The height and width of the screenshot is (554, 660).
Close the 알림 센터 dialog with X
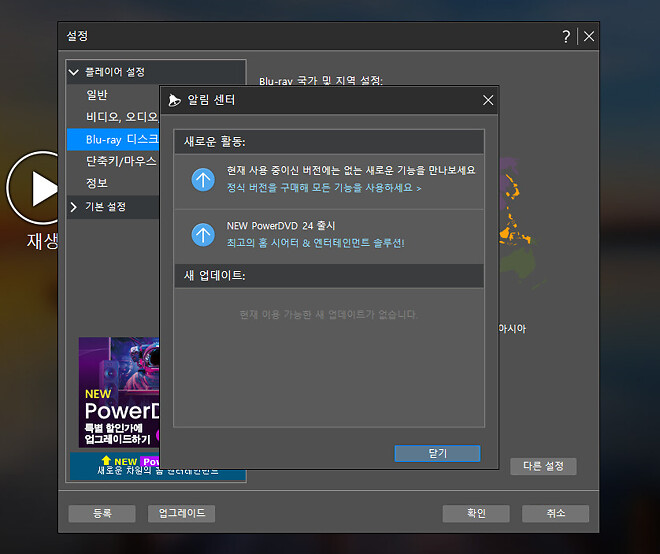488,100
